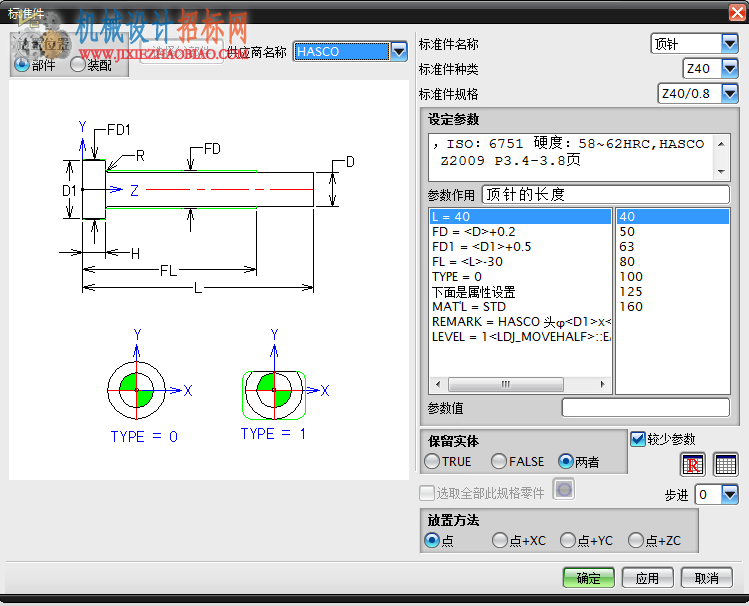
Task: Select the 装配 radio button
Action: click(x=77, y=64)
